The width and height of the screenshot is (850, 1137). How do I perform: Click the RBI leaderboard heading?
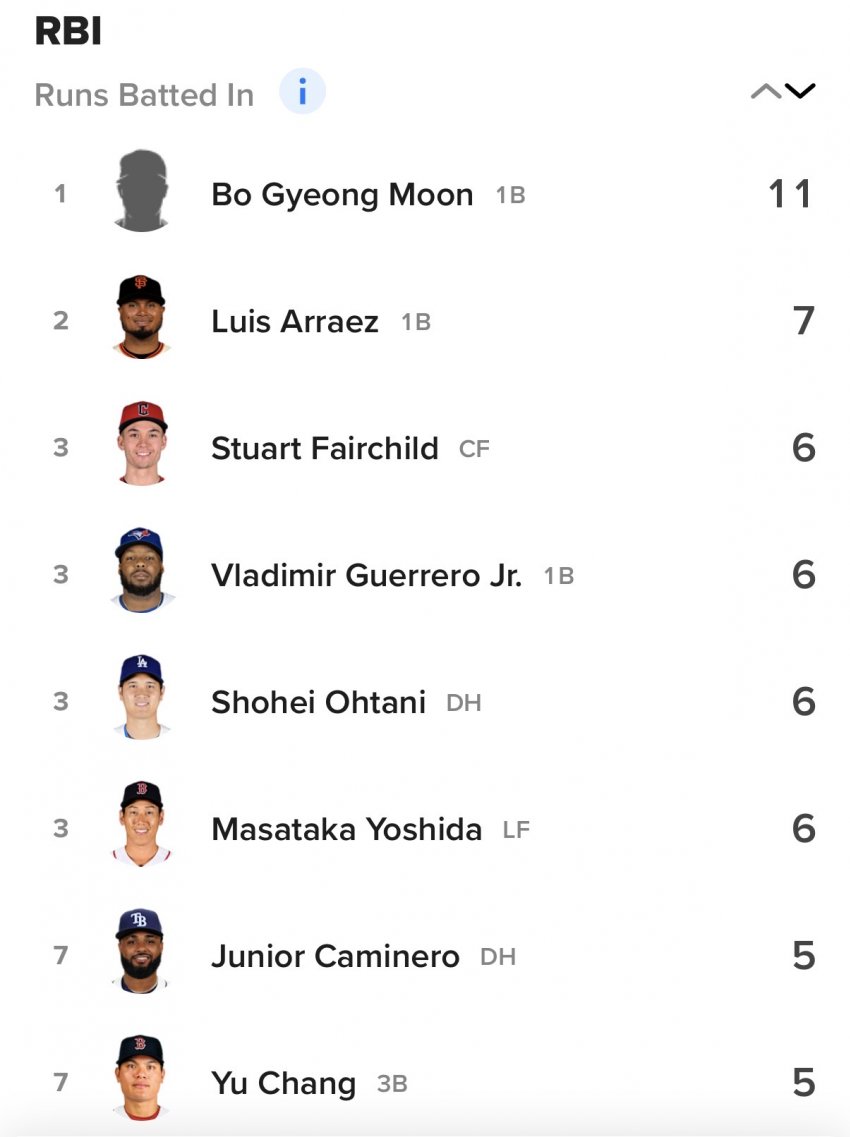pyautogui.click(x=68, y=32)
